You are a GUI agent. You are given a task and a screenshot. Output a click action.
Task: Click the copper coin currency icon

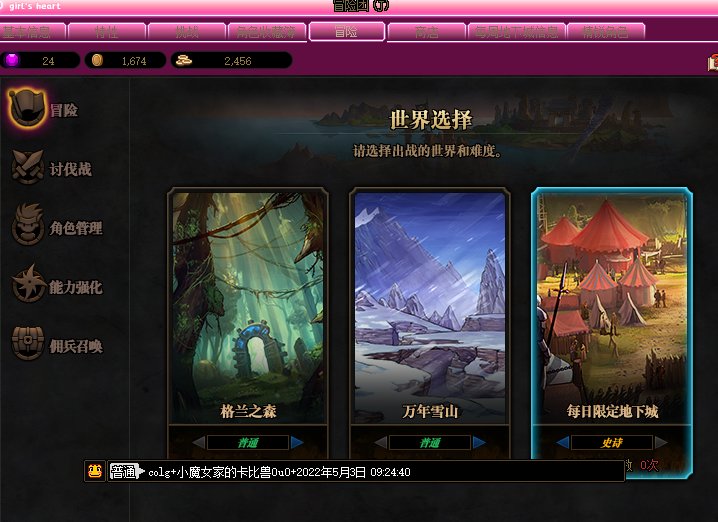(x=97, y=60)
